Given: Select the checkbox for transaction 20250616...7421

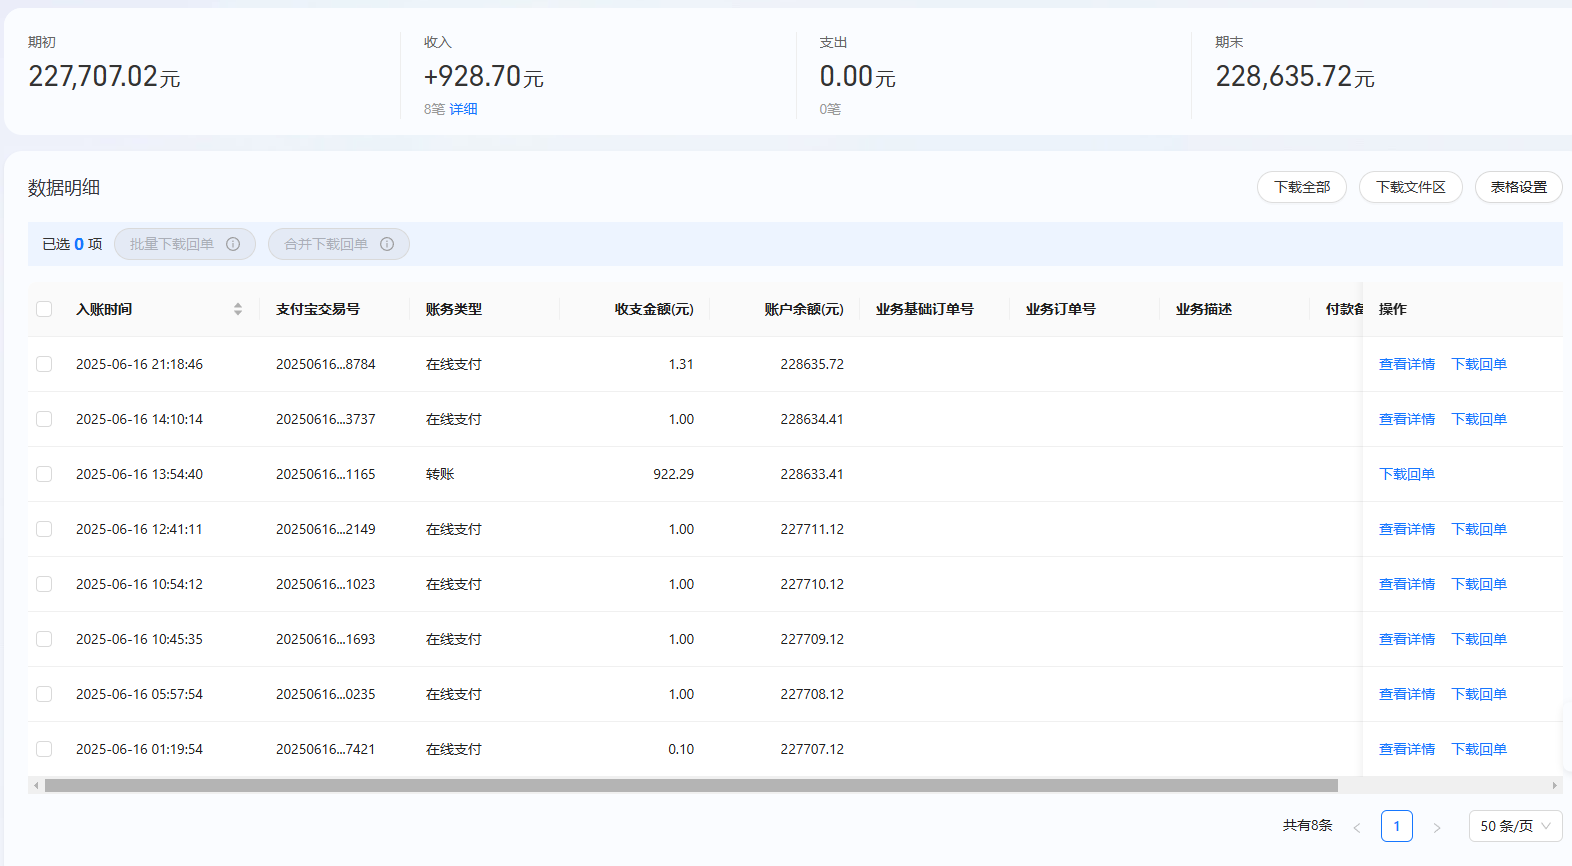Looking at the screenshot, I should (x=44, y=749).
